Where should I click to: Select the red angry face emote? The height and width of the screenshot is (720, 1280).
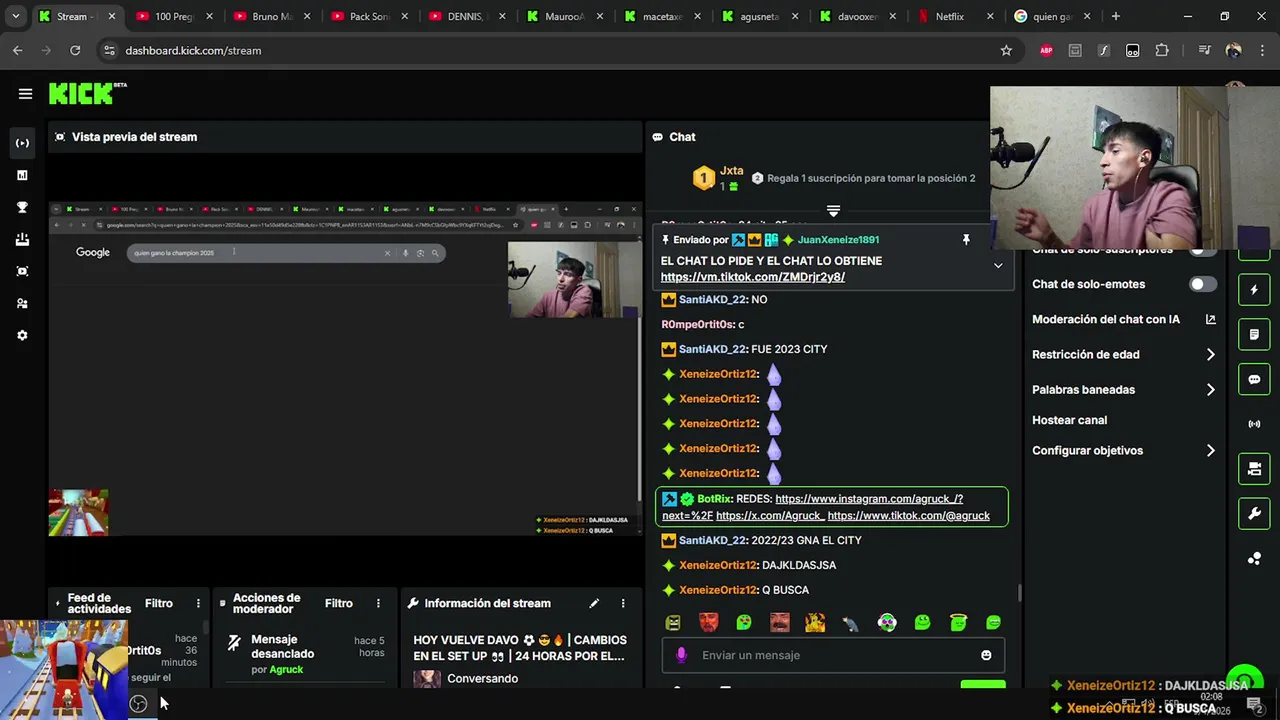[x=708, y=623]
